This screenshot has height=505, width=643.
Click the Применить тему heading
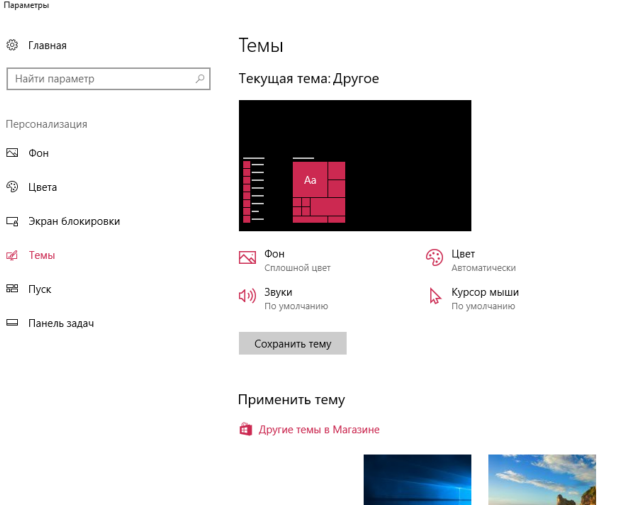[x=292, y=400]
